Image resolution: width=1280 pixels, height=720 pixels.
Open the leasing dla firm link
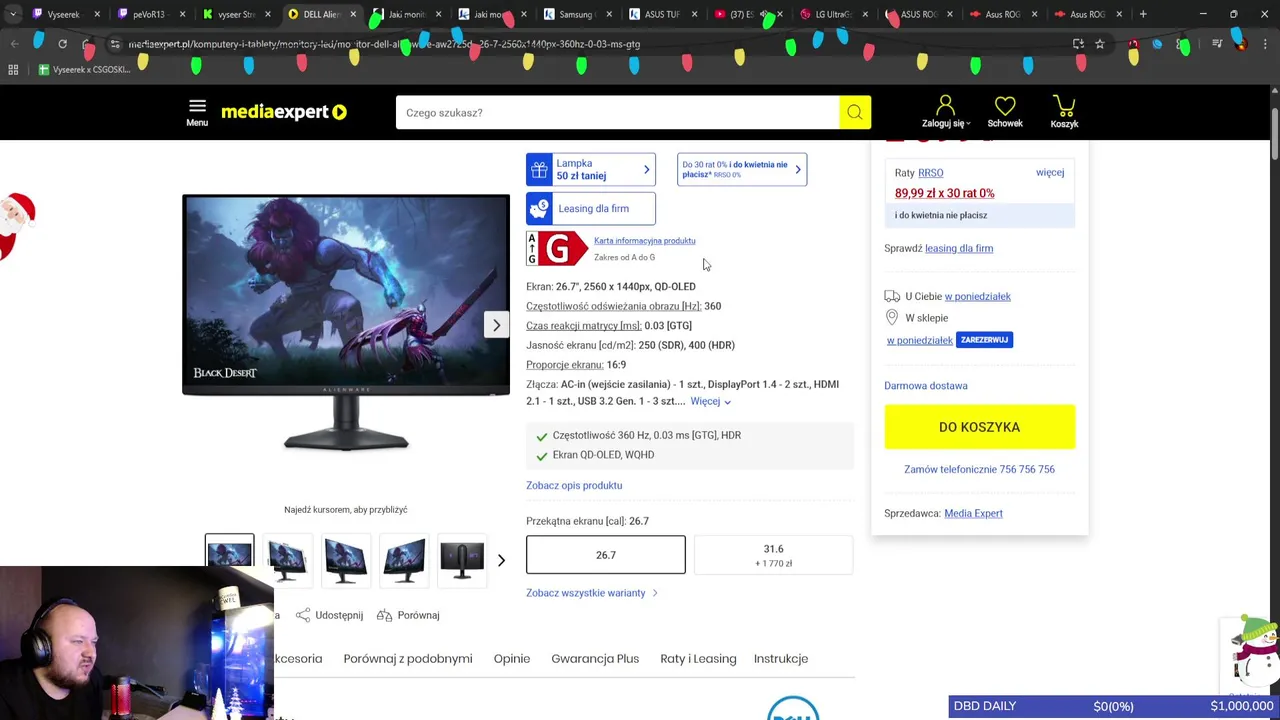959,248
